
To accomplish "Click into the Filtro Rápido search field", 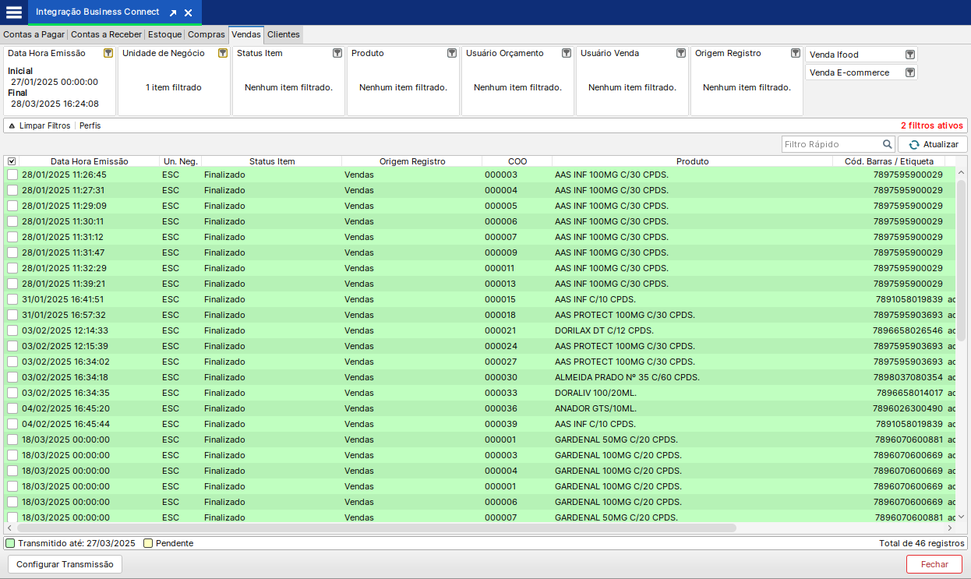I will [830, 145].
